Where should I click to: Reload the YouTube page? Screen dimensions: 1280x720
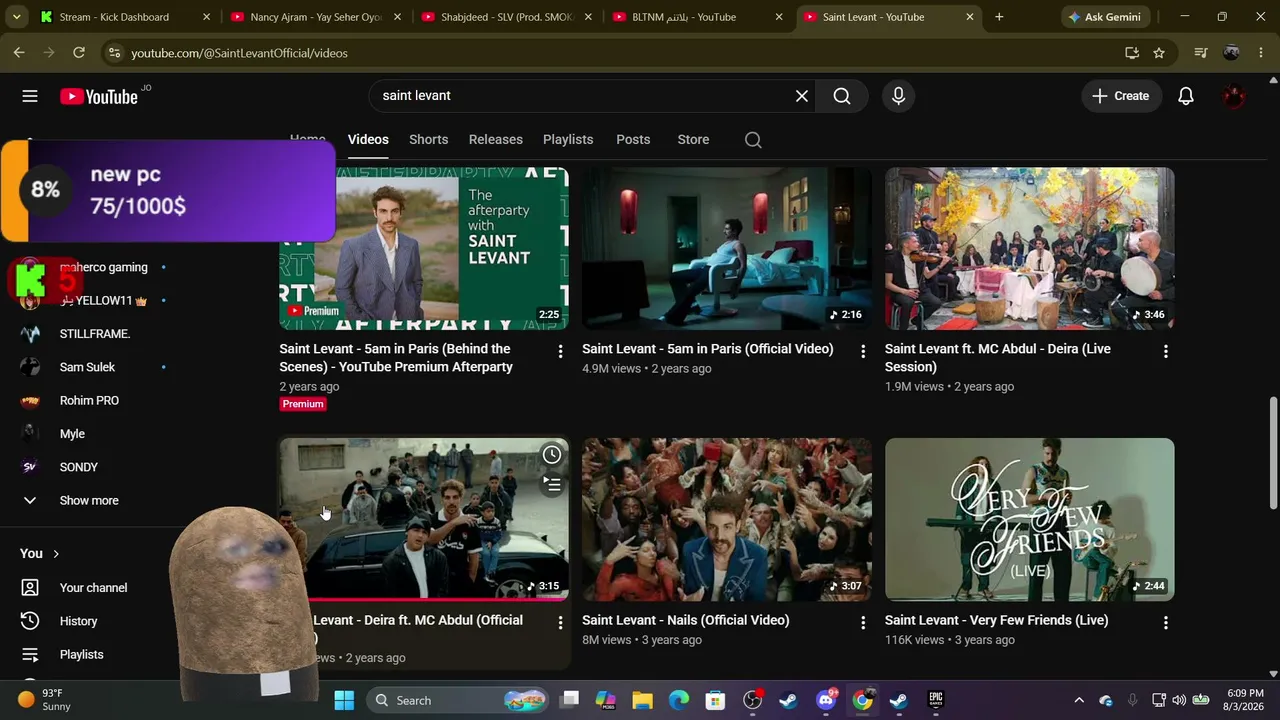click(x=79, y=53)
